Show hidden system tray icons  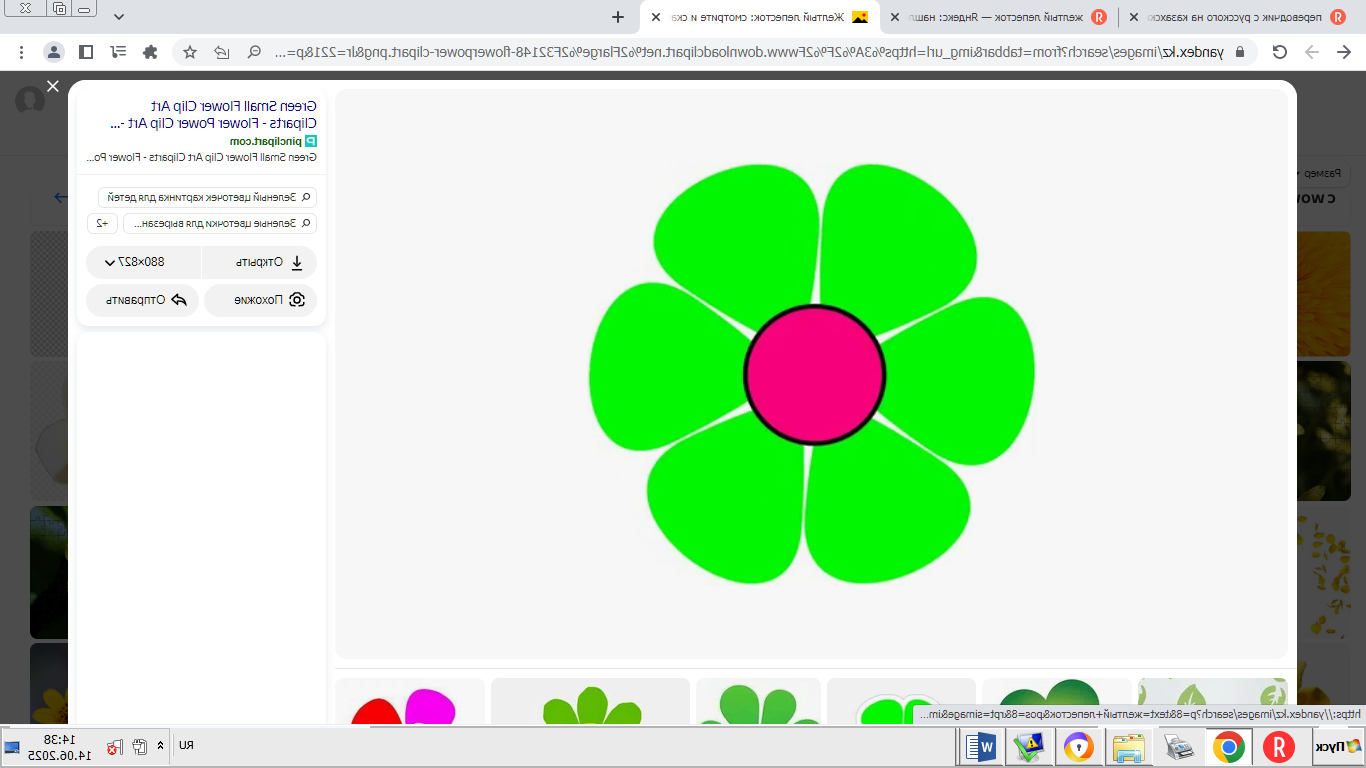click(x=160, y=746)
